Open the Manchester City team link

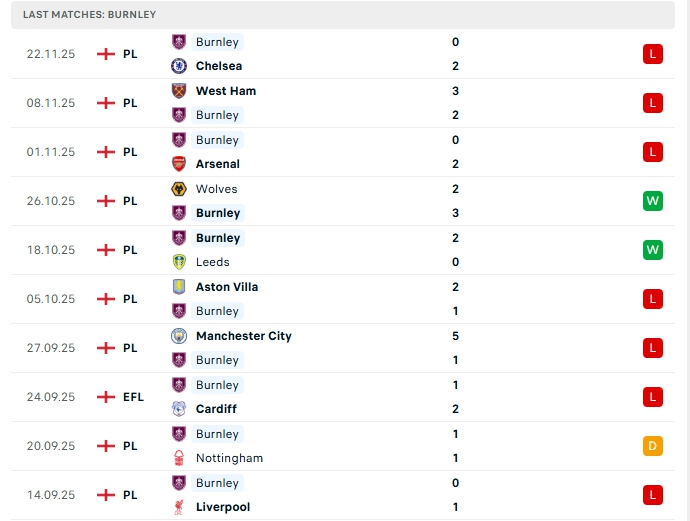coord(243,336)
